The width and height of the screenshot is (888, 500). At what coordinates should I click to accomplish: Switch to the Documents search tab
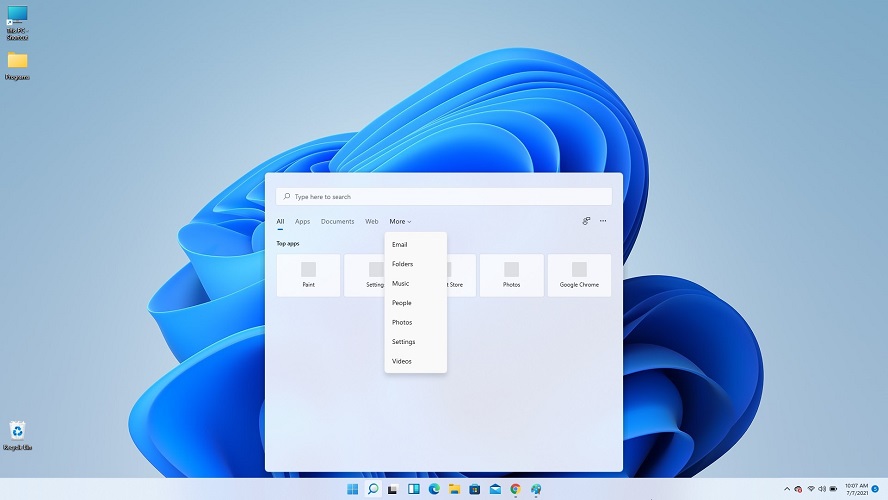tap(338, 221)
